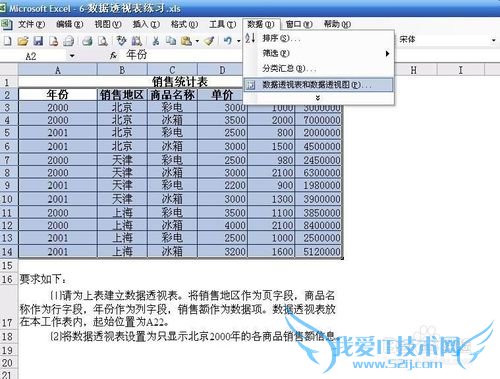Image resolution: width=500 pixels, height=379 pixels.
Task: Open the 帮助(H) menu
Action: (x=337, y=24)
